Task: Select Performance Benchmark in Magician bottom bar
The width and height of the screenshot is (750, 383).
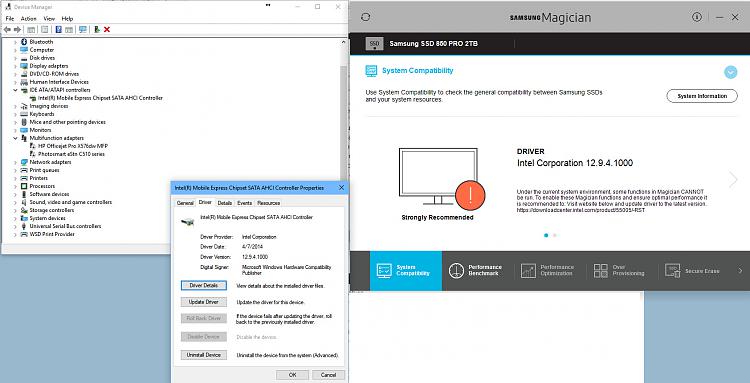Action: 476,271
